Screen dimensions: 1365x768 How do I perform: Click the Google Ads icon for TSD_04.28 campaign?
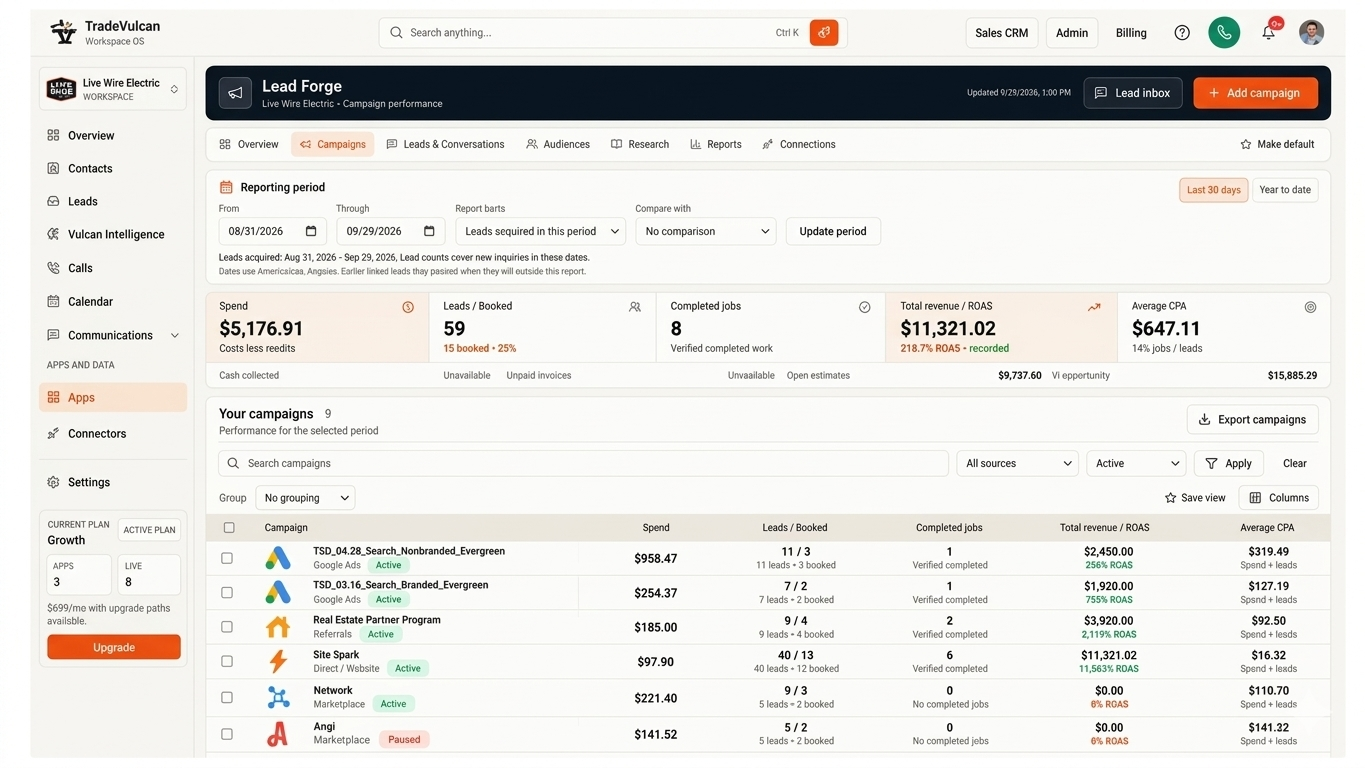coord(278,558)
